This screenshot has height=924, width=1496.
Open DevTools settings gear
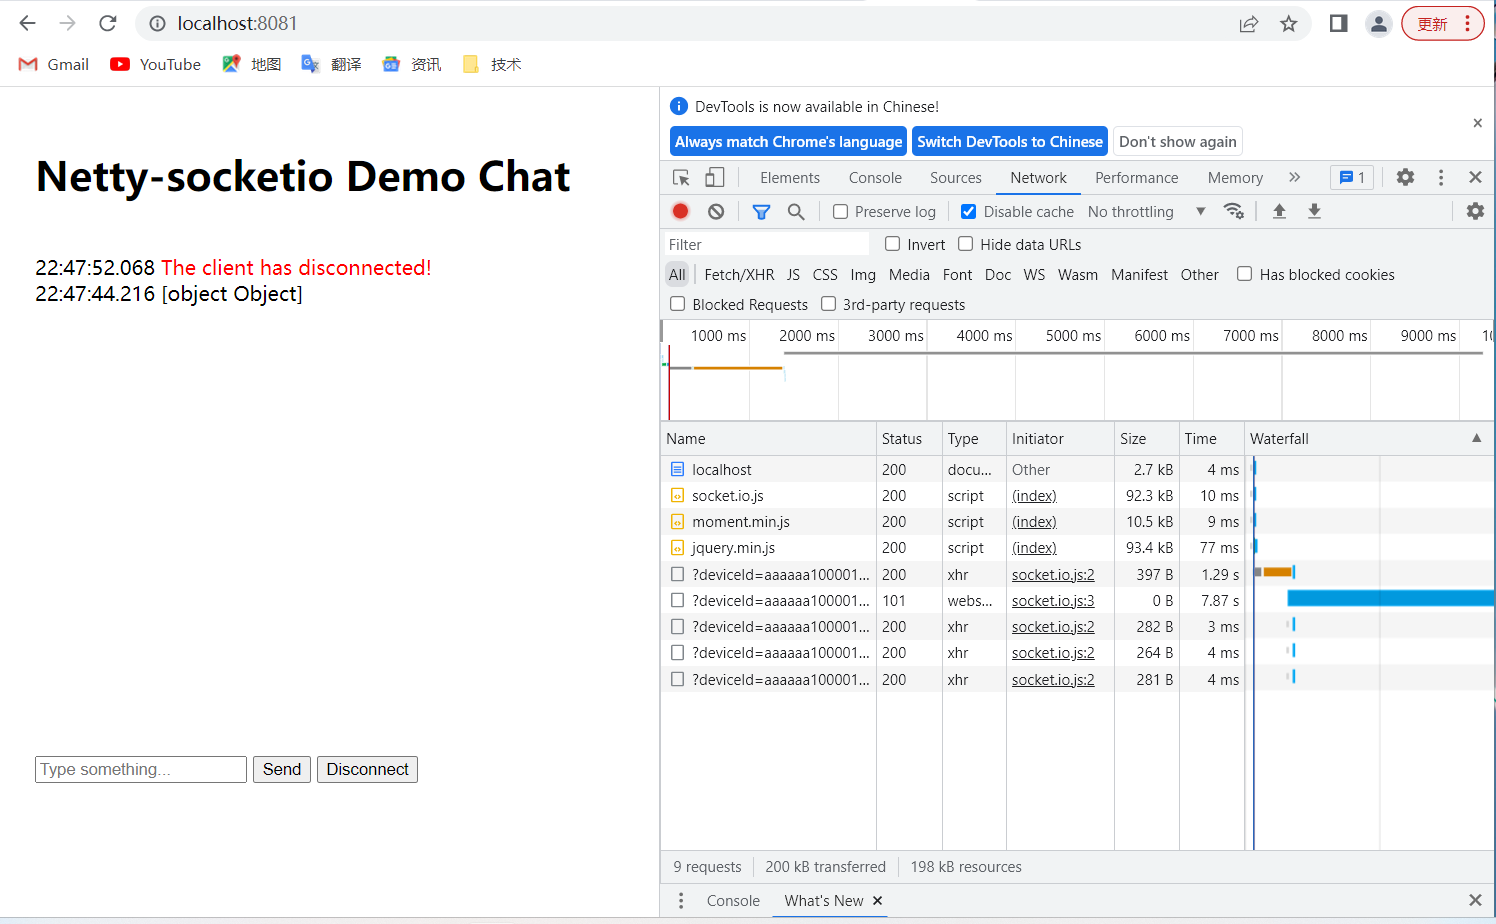click(1405, 177)
